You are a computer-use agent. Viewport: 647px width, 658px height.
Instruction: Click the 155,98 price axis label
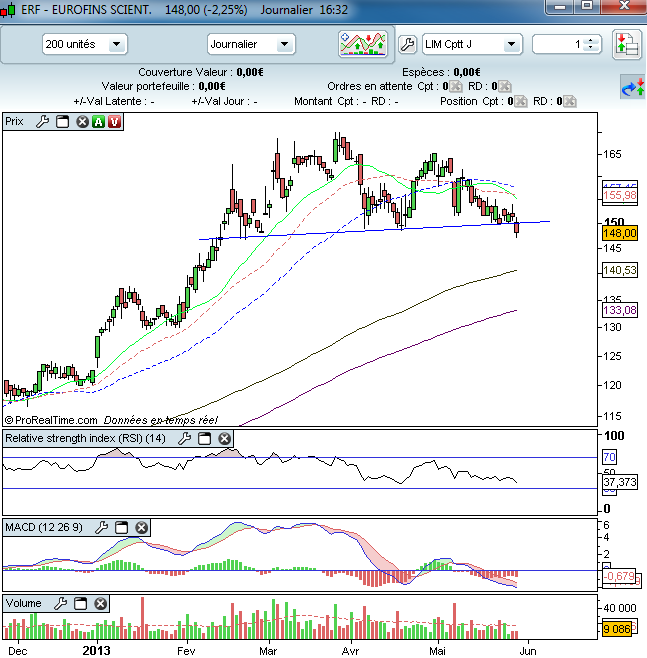point(620,195)
